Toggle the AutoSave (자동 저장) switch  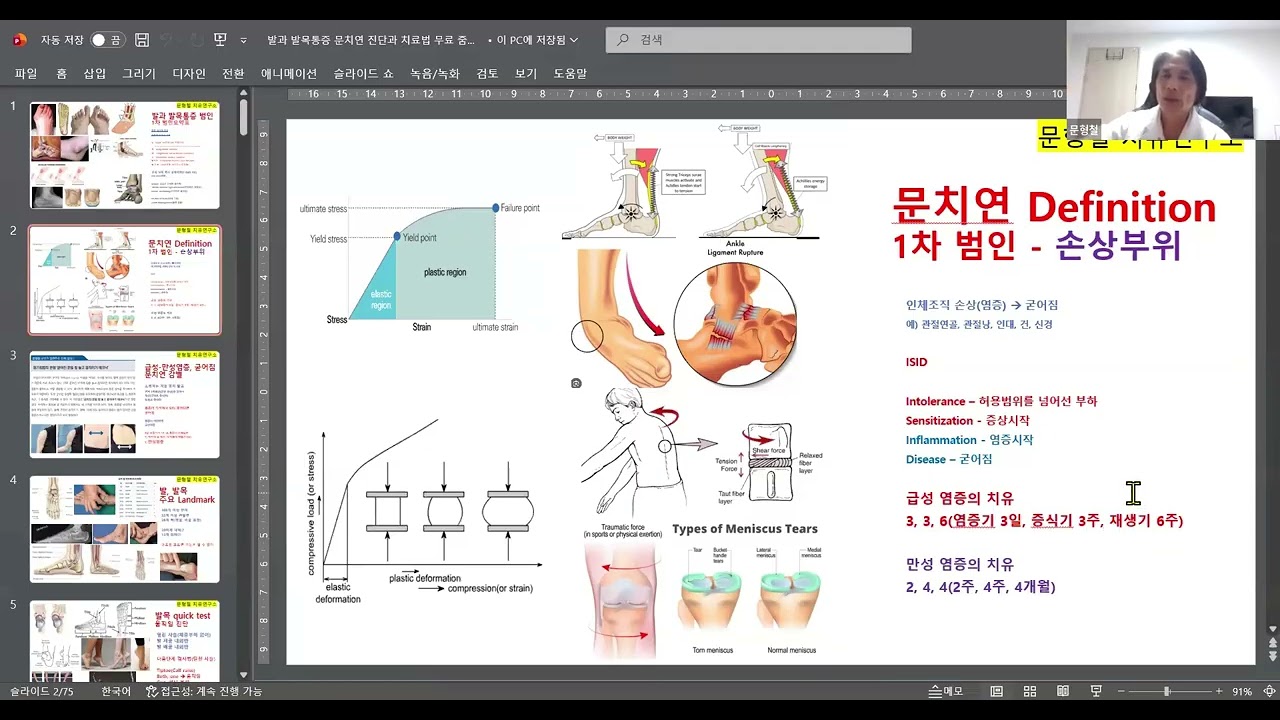coord(106,40)
